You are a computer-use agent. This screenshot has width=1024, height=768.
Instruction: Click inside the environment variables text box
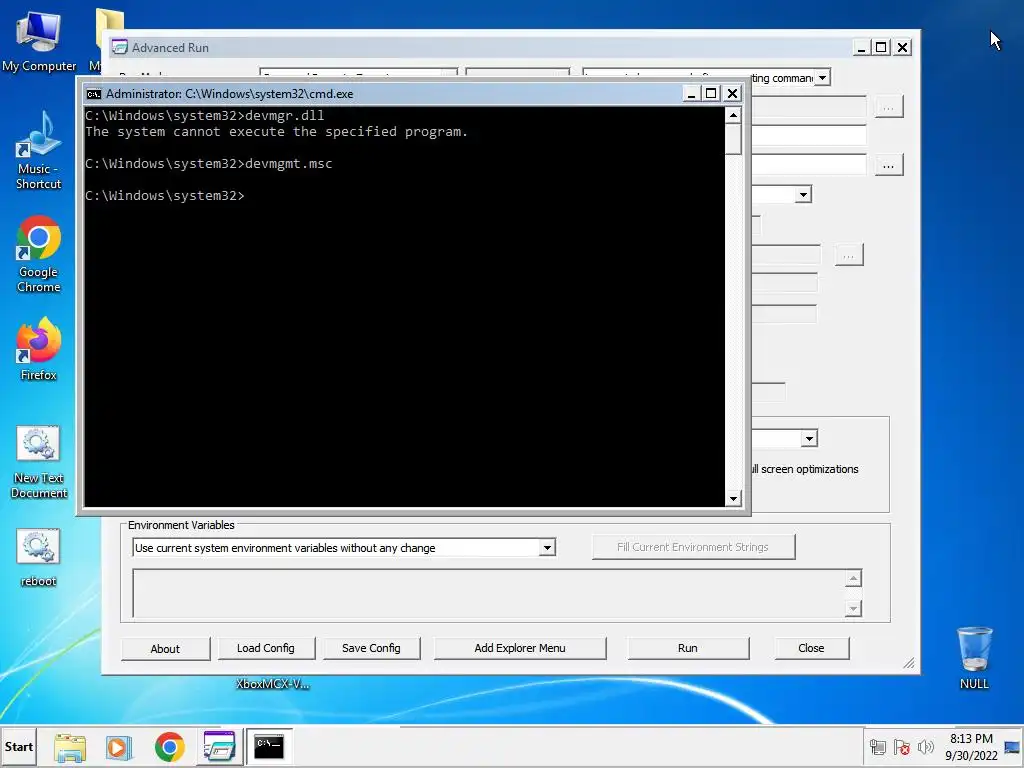click(x=488, y=593)
